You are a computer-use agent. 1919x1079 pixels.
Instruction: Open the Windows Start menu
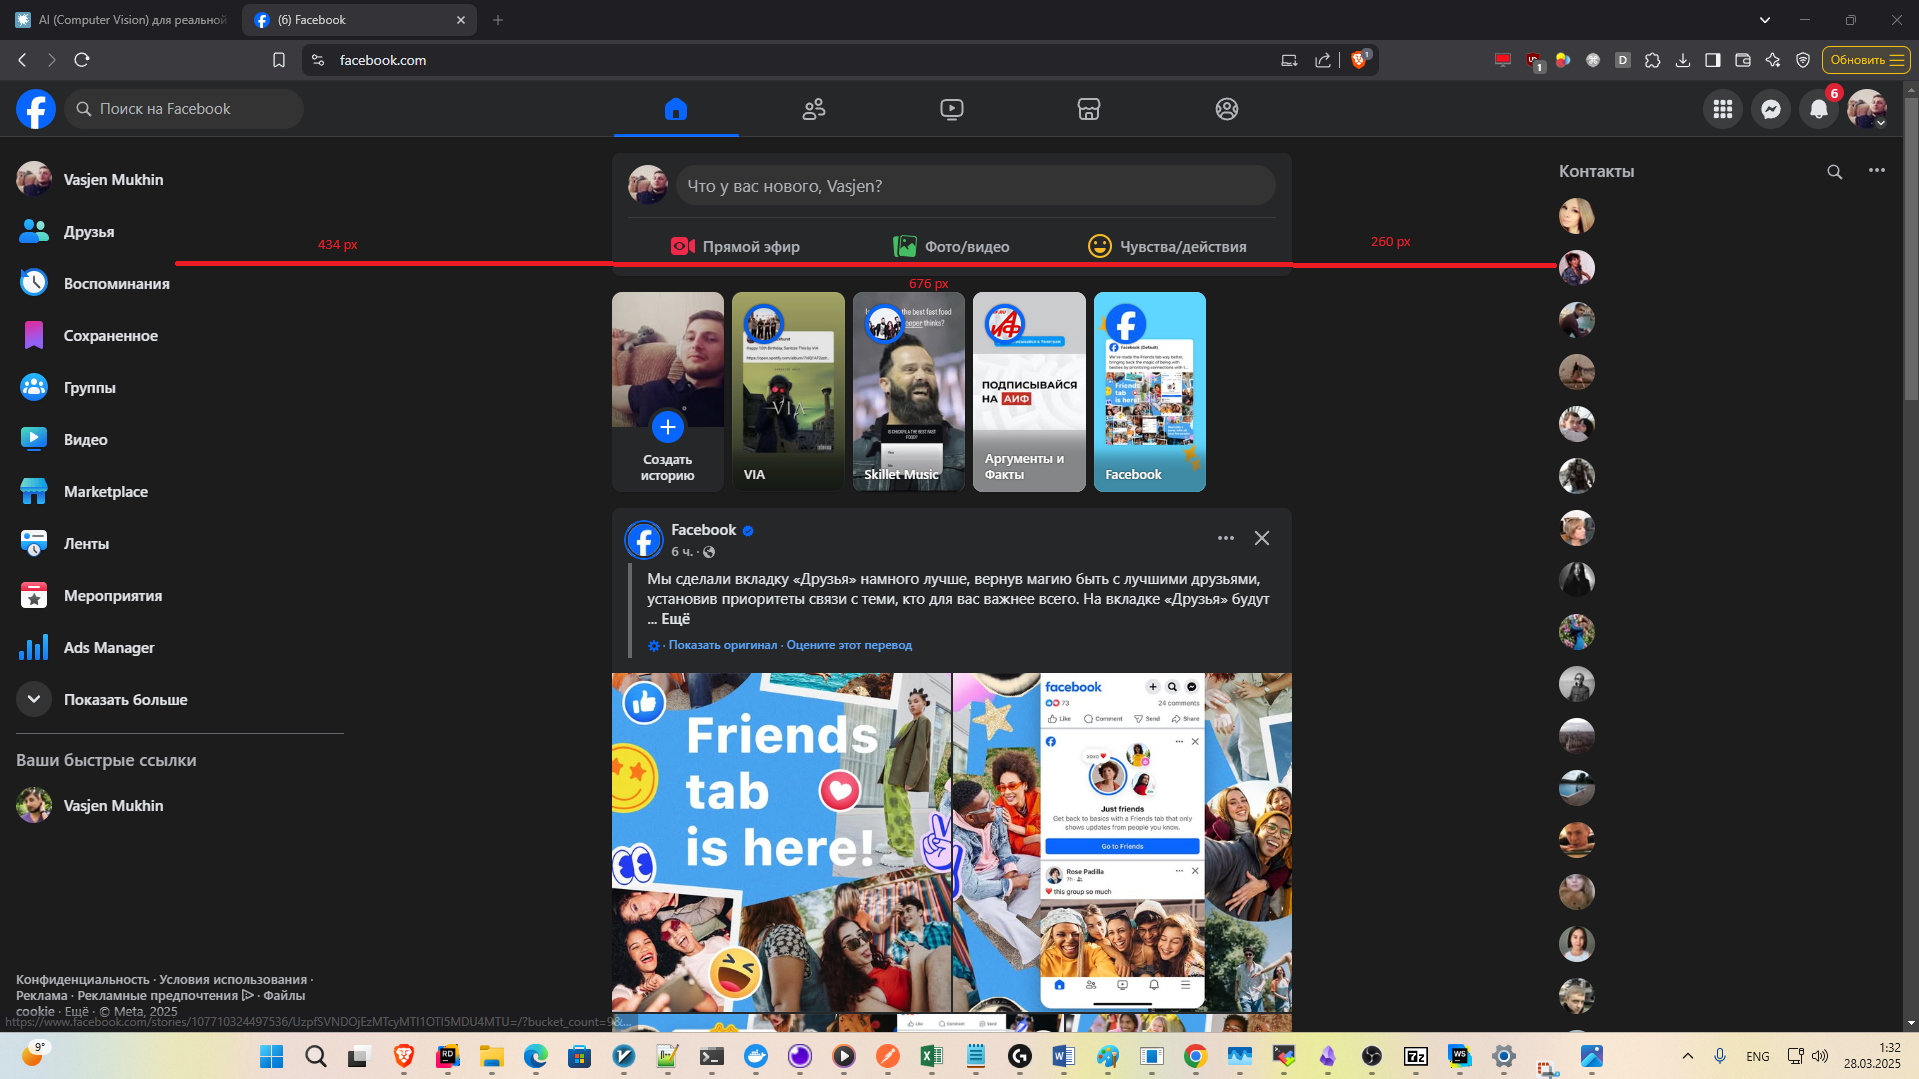271,1056
